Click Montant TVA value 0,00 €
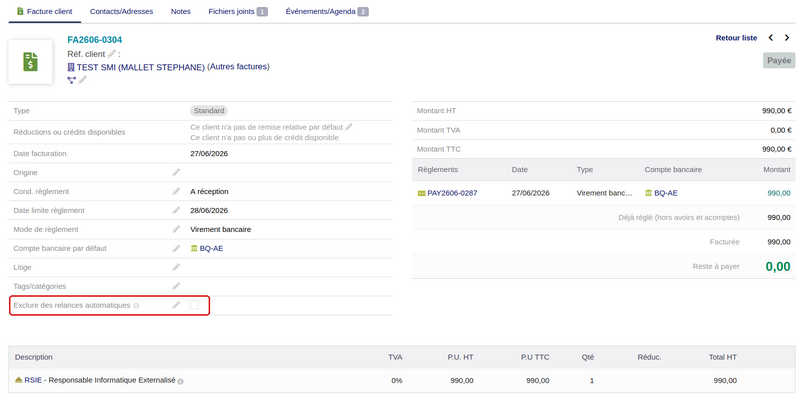The width and height of the screenshot is (800, 400). pyautogui.click(x=781, y=130)
